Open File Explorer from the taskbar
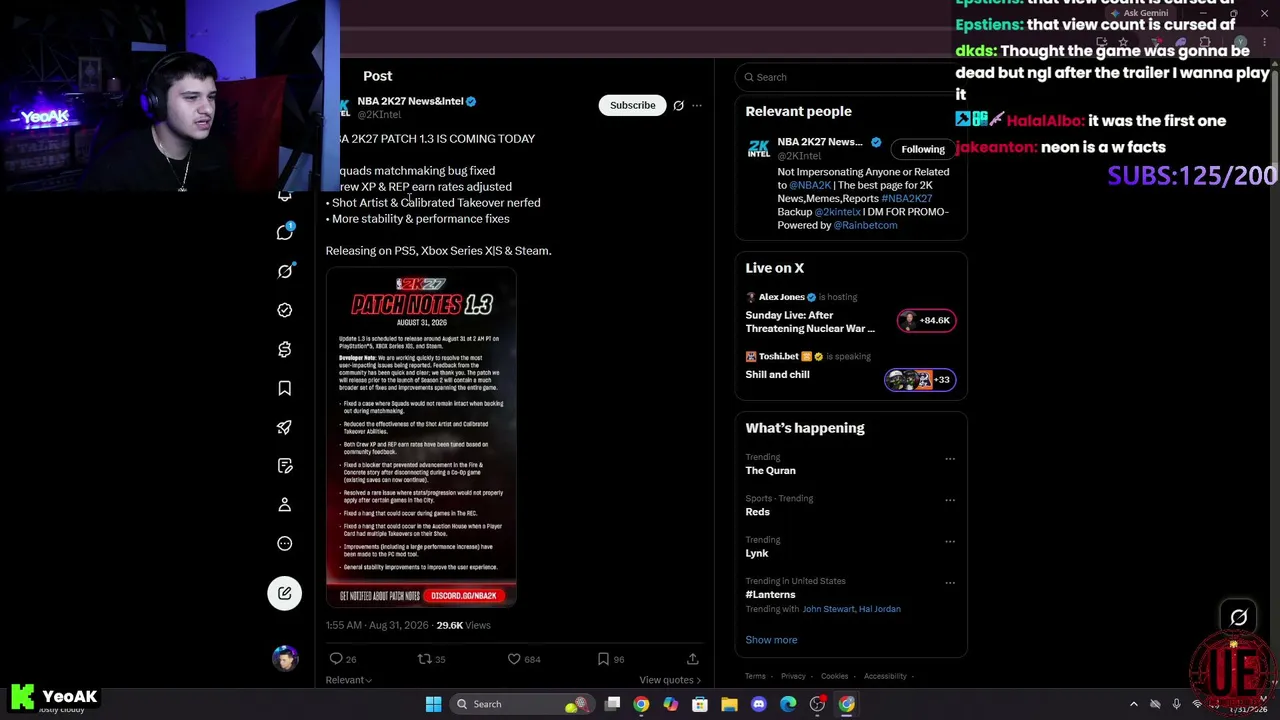 click(729, 704)
